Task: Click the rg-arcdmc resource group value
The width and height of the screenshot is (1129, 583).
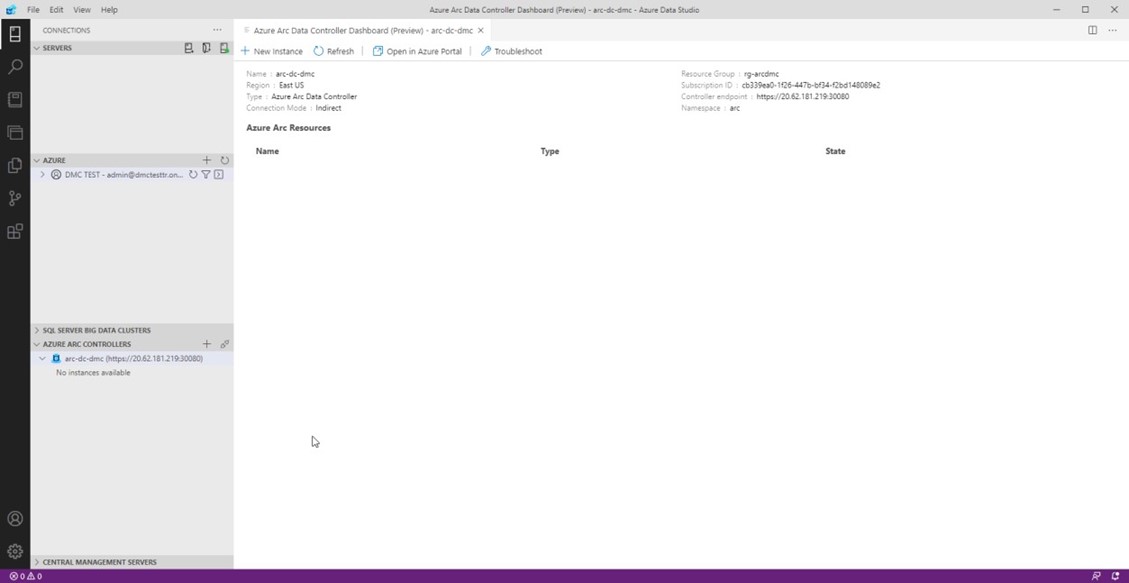Action: pos(761,74)
